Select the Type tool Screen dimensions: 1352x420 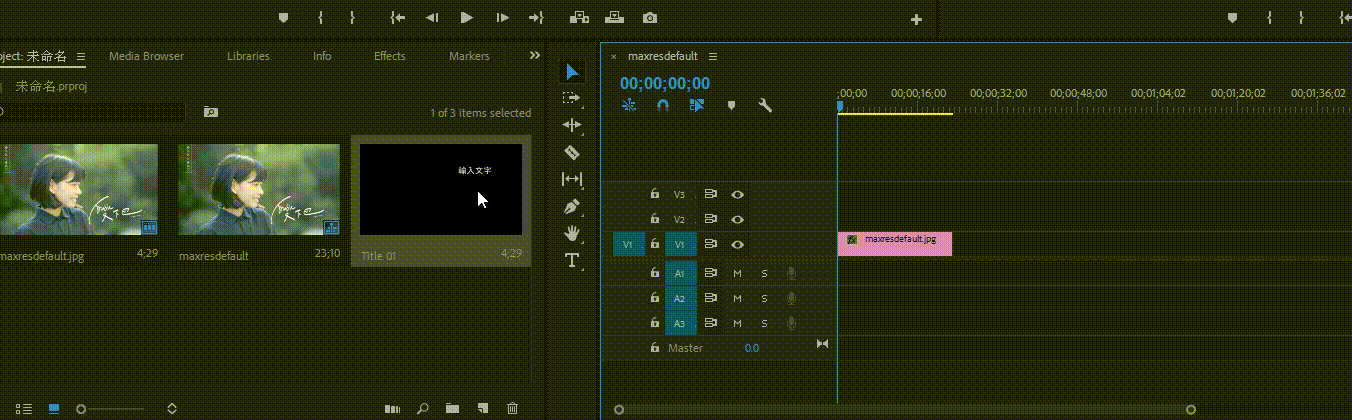coord(572,261)
